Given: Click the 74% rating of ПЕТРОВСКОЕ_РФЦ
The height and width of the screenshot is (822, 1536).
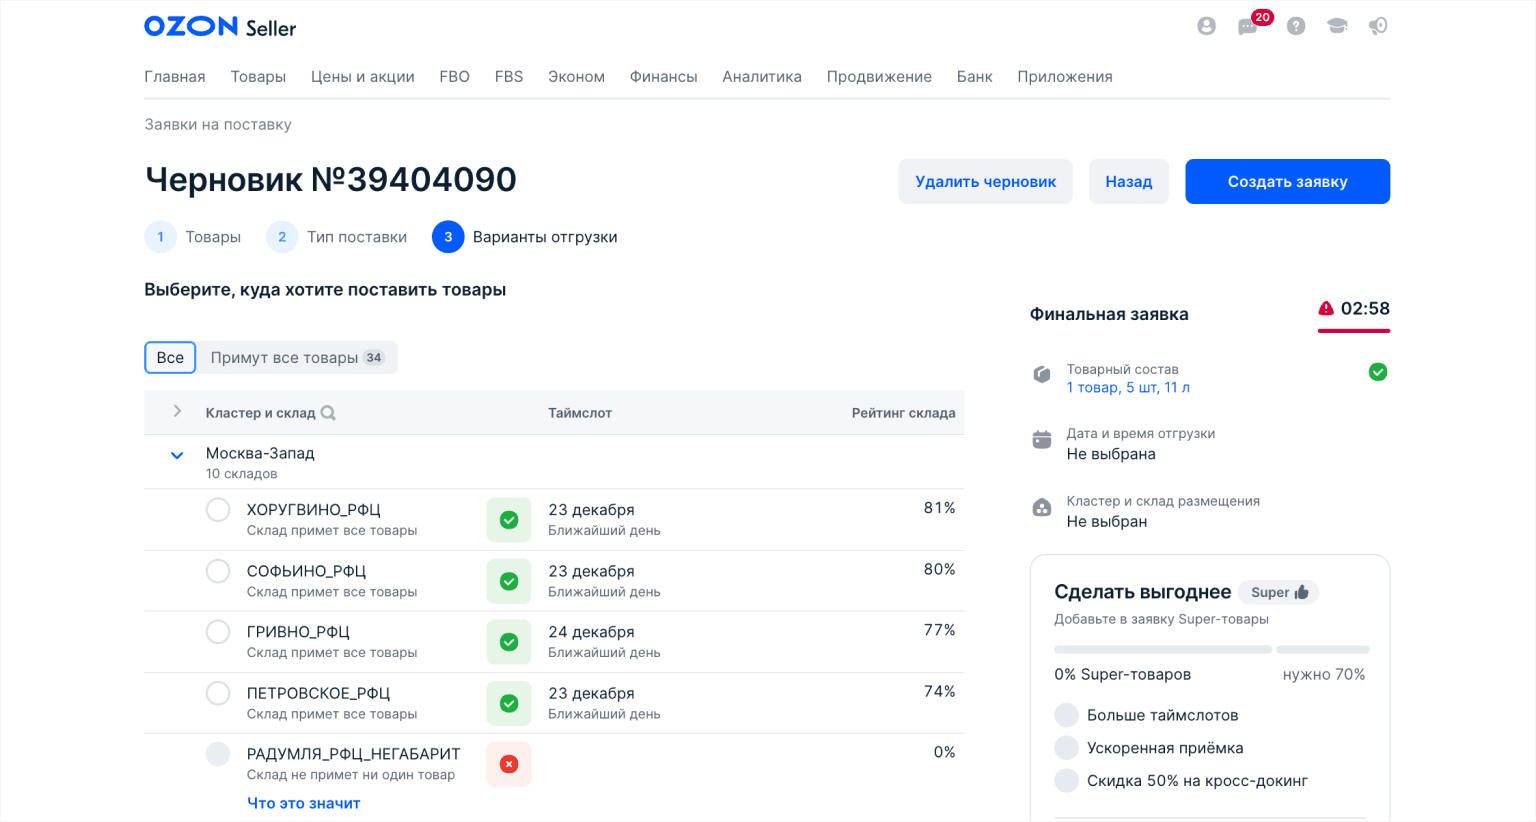Looking at the screenshot, I should pos(940,691).
